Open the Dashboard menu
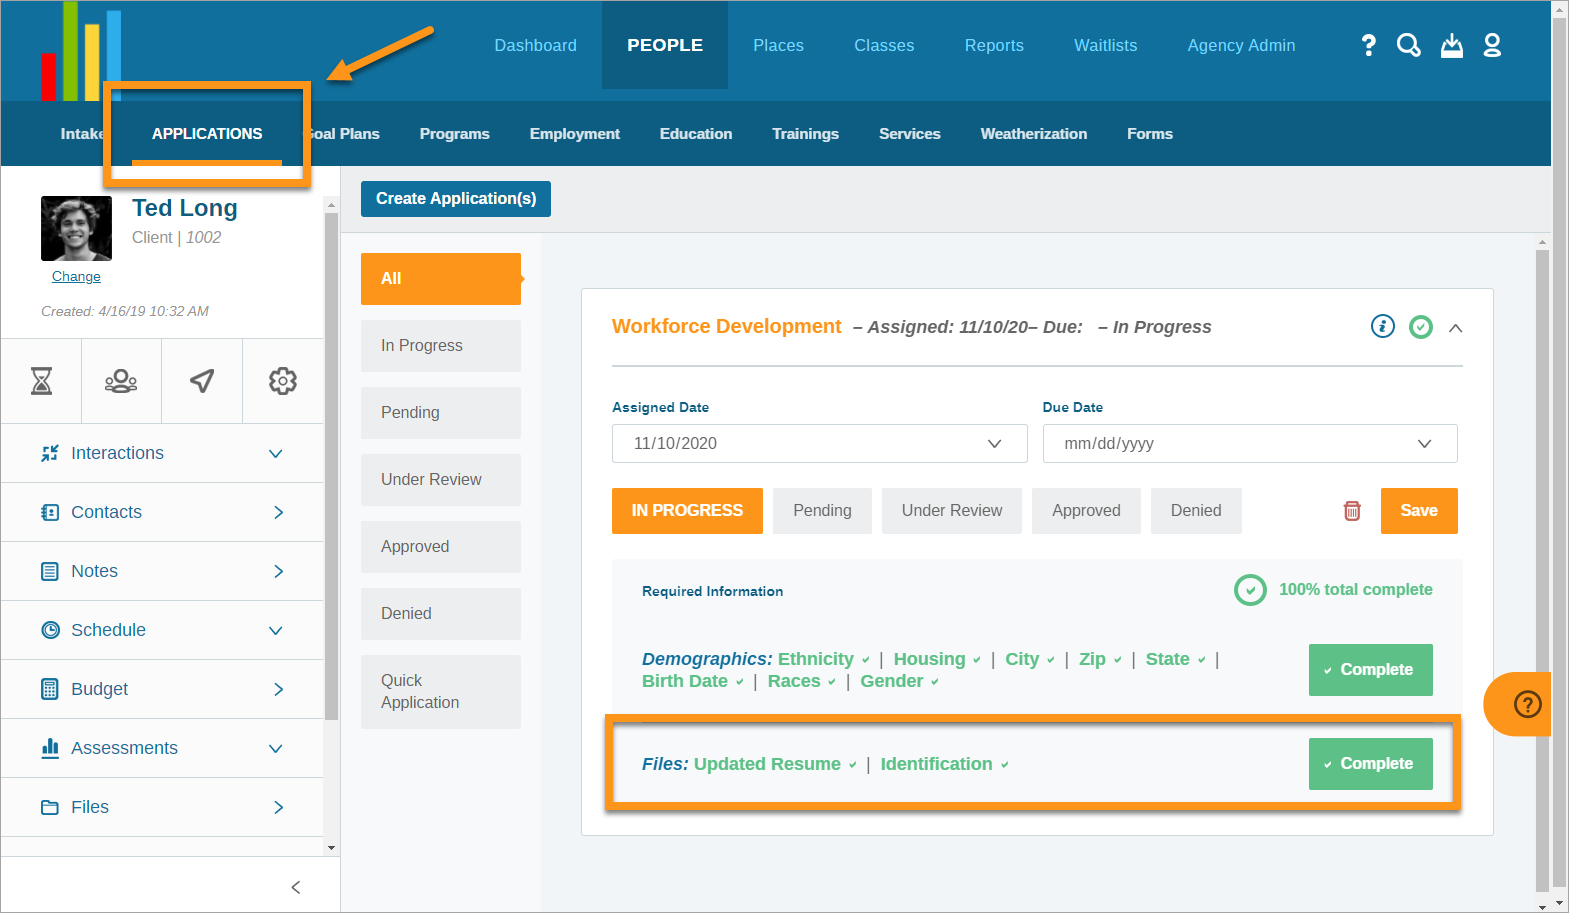1569x913 pixels. pyautogui.click(x=535, y=45)
